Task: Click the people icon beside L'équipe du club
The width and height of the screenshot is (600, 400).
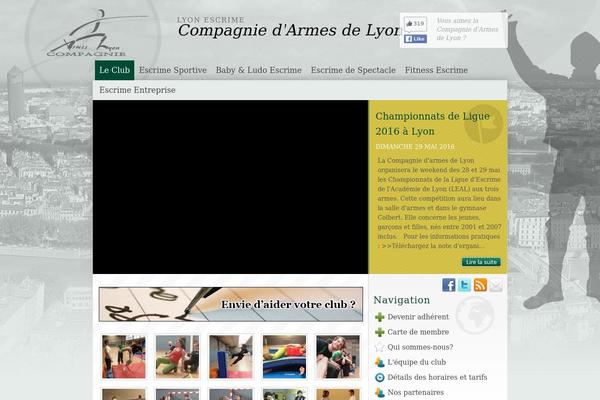Action: pyautogui.click(x=380, y=362)
